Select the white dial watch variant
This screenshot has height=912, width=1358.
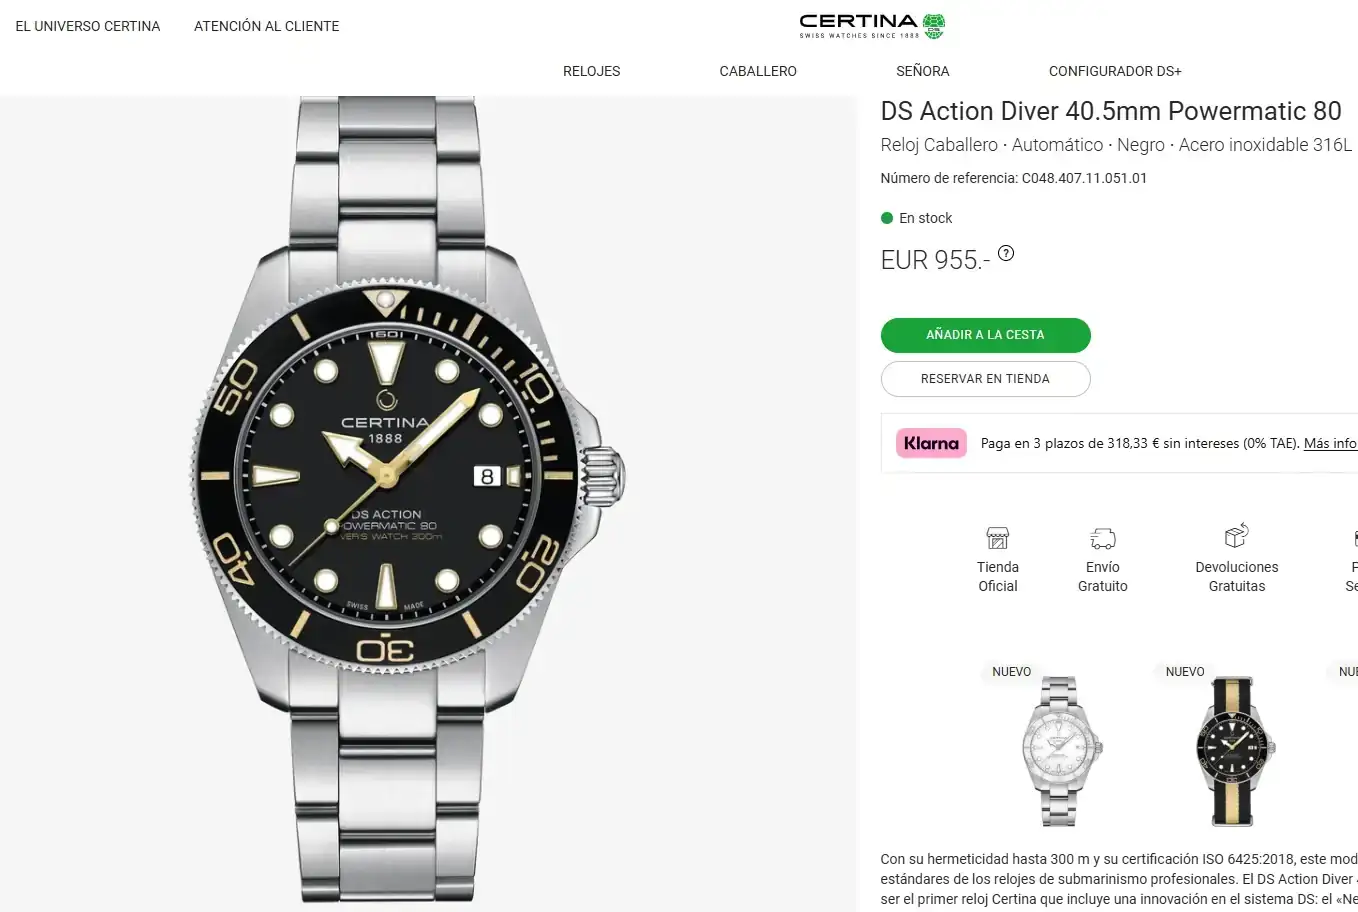pyautogui.click(x=1060, y=750)
